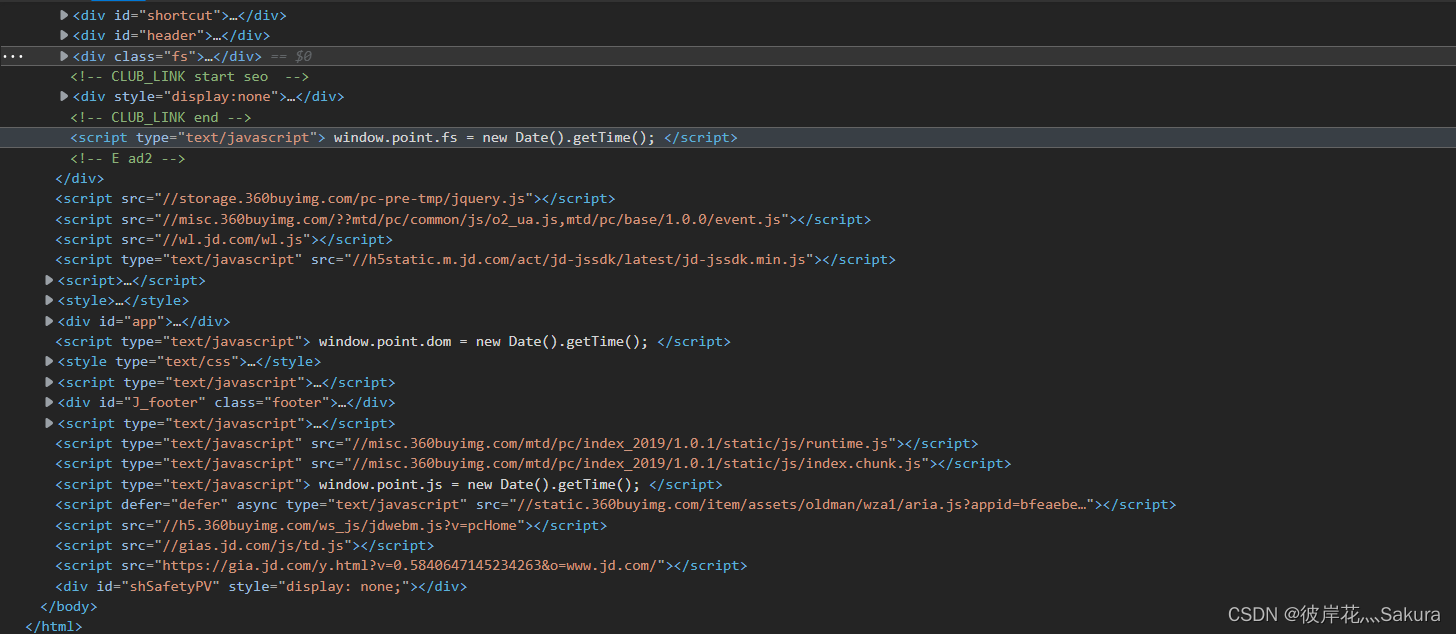This screenshot has width=1456, height=634.
Task: Expand the div with id "shortcut"
Action: [64, 15]
